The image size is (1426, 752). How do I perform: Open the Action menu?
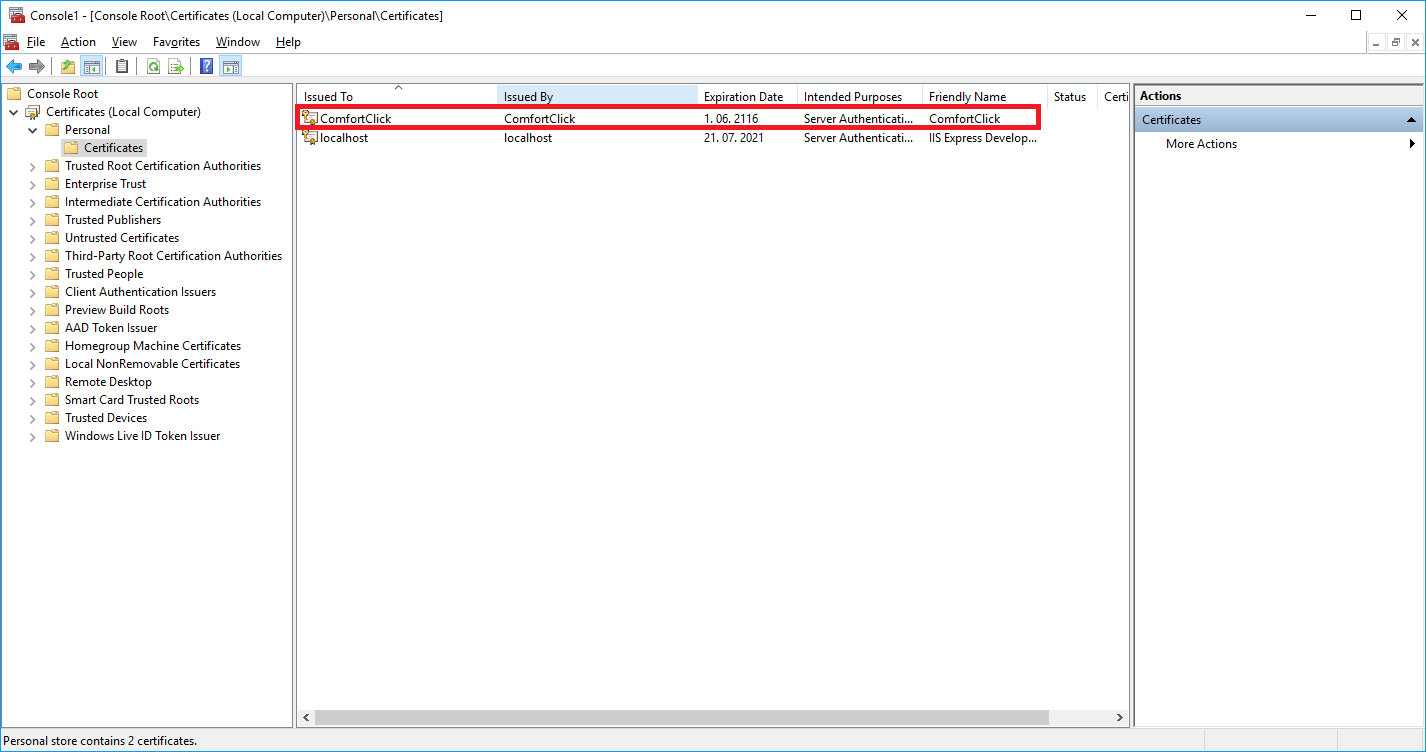tap(78, 42)
